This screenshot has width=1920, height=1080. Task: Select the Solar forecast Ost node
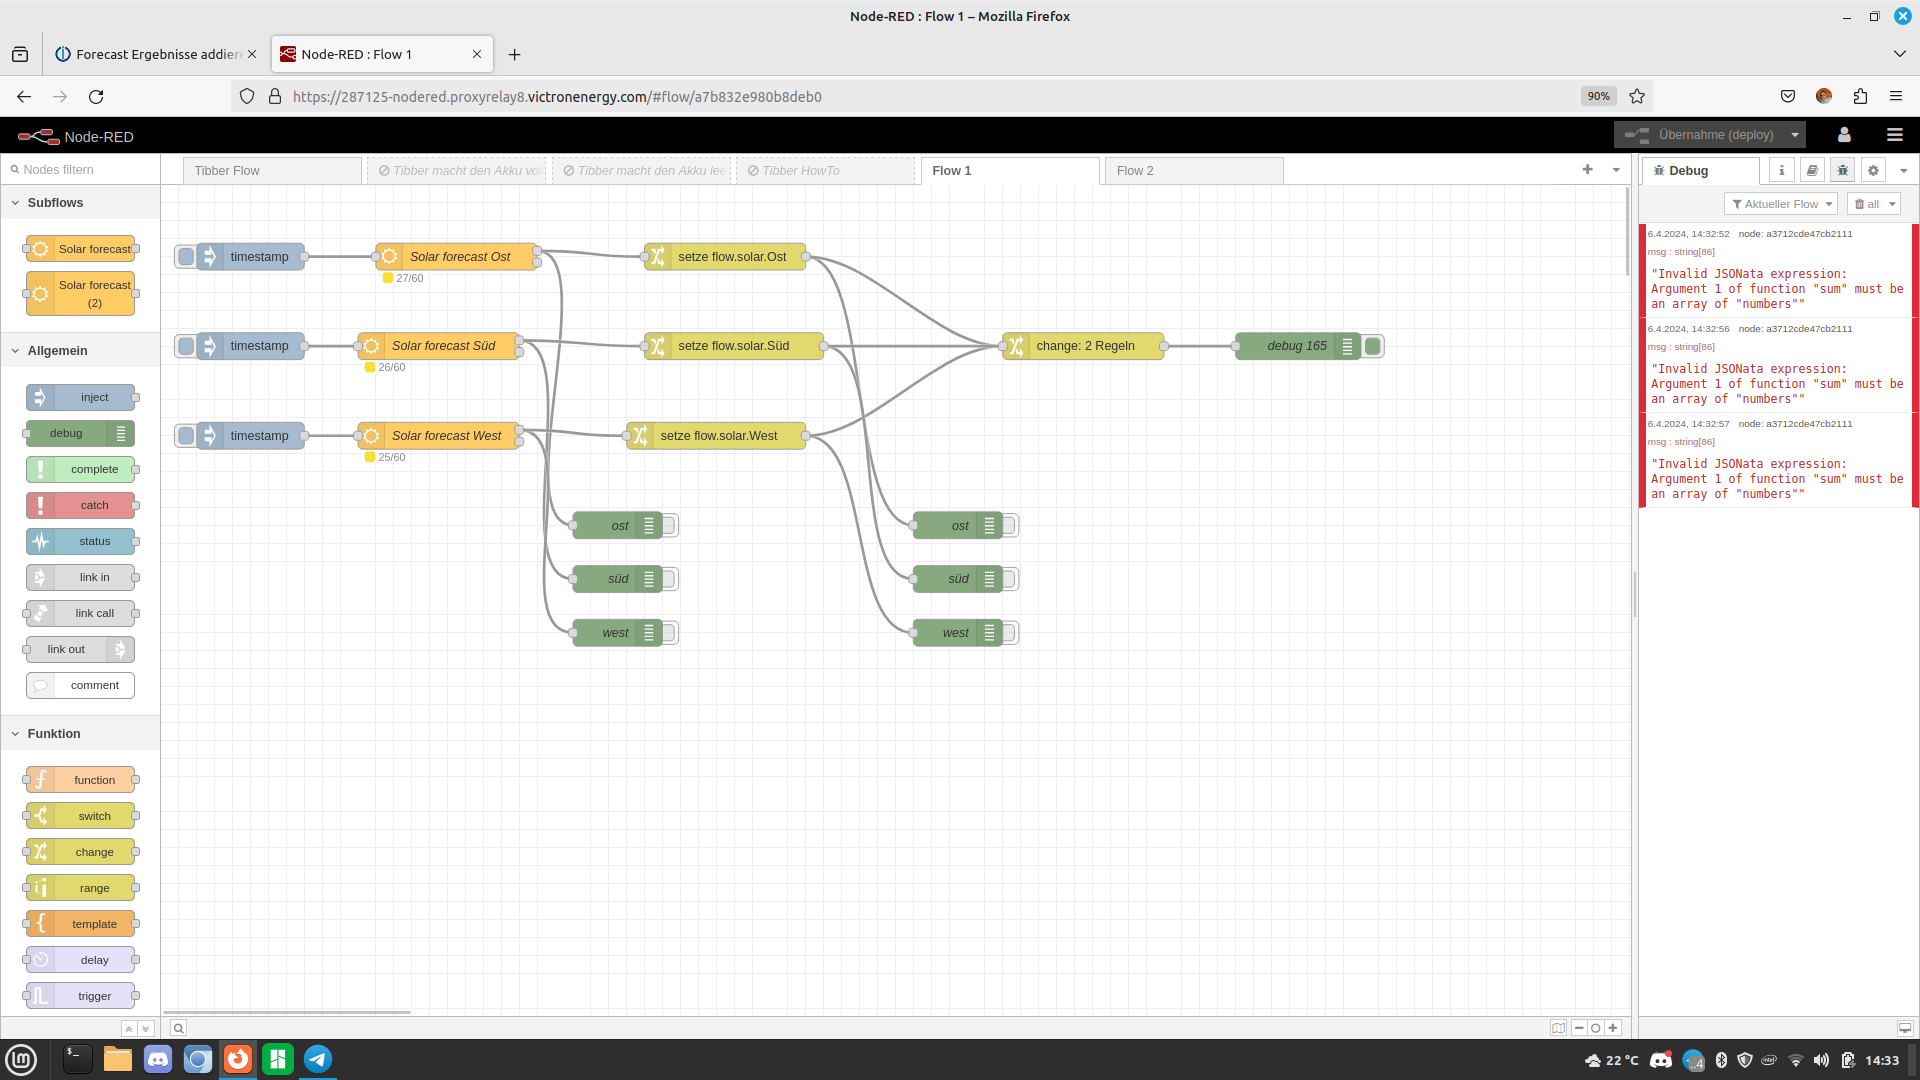click(456, 256)
